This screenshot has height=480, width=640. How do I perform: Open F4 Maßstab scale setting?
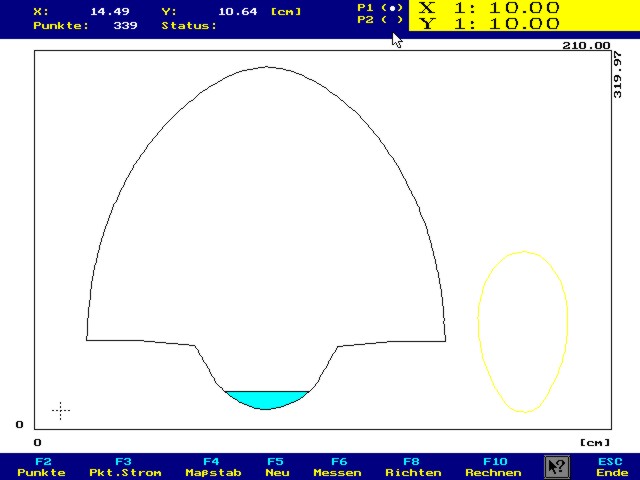click(x=213, y=467)
